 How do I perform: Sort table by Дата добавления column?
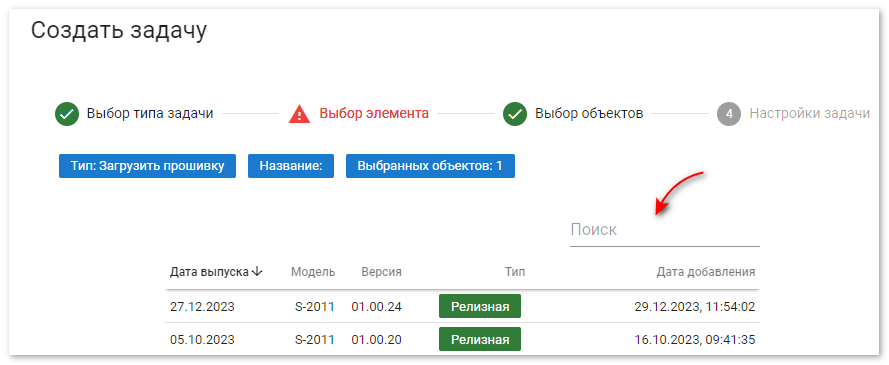pos(706,271)
